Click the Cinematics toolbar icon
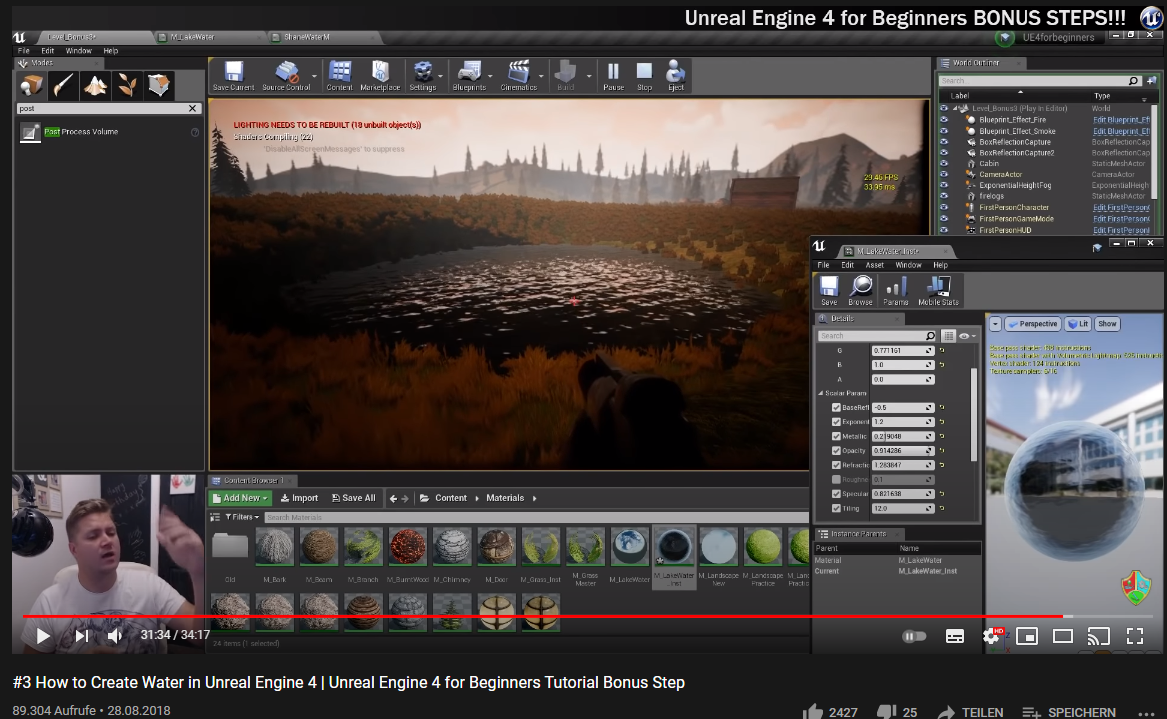This screenshot has height=719, width=1167. click(x=518, y=75)
